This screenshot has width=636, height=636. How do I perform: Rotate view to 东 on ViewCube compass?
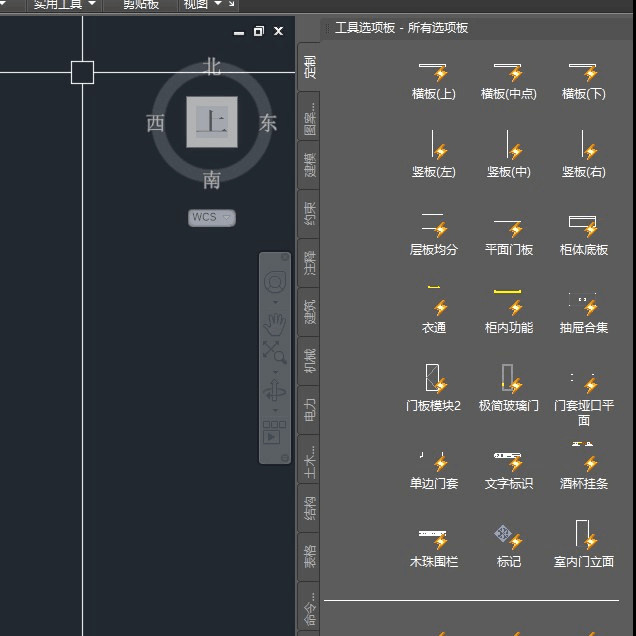[268, 123]
